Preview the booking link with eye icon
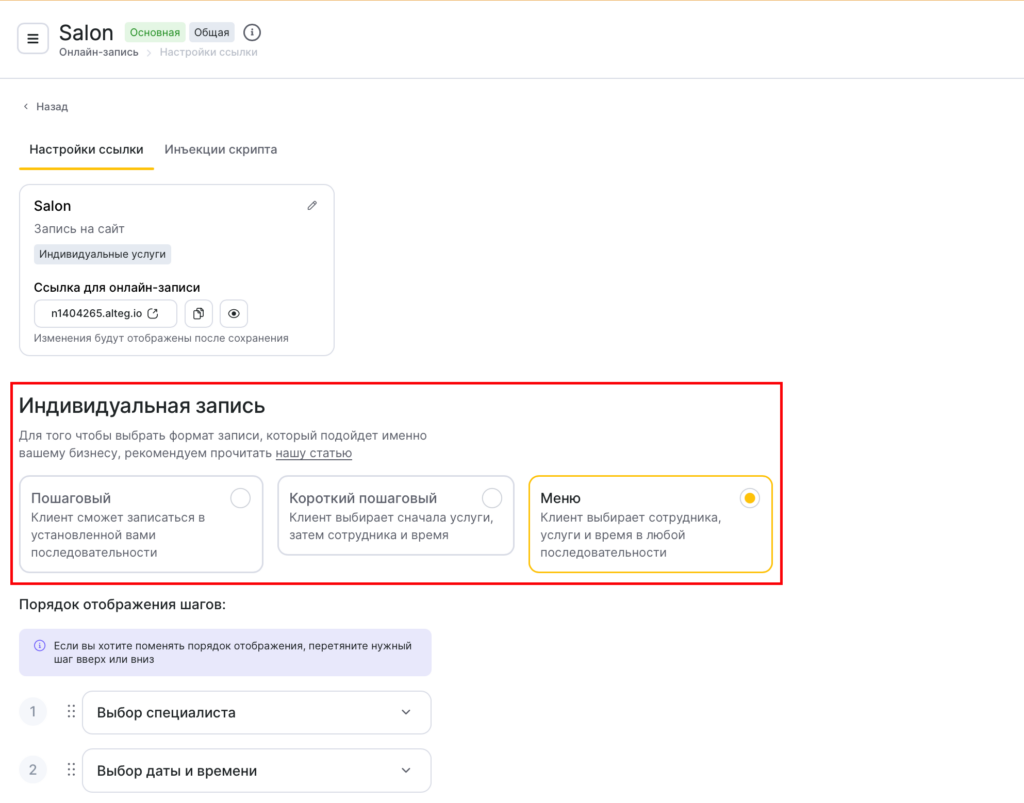Screen dimensions: 1024x803 point(233,314)
